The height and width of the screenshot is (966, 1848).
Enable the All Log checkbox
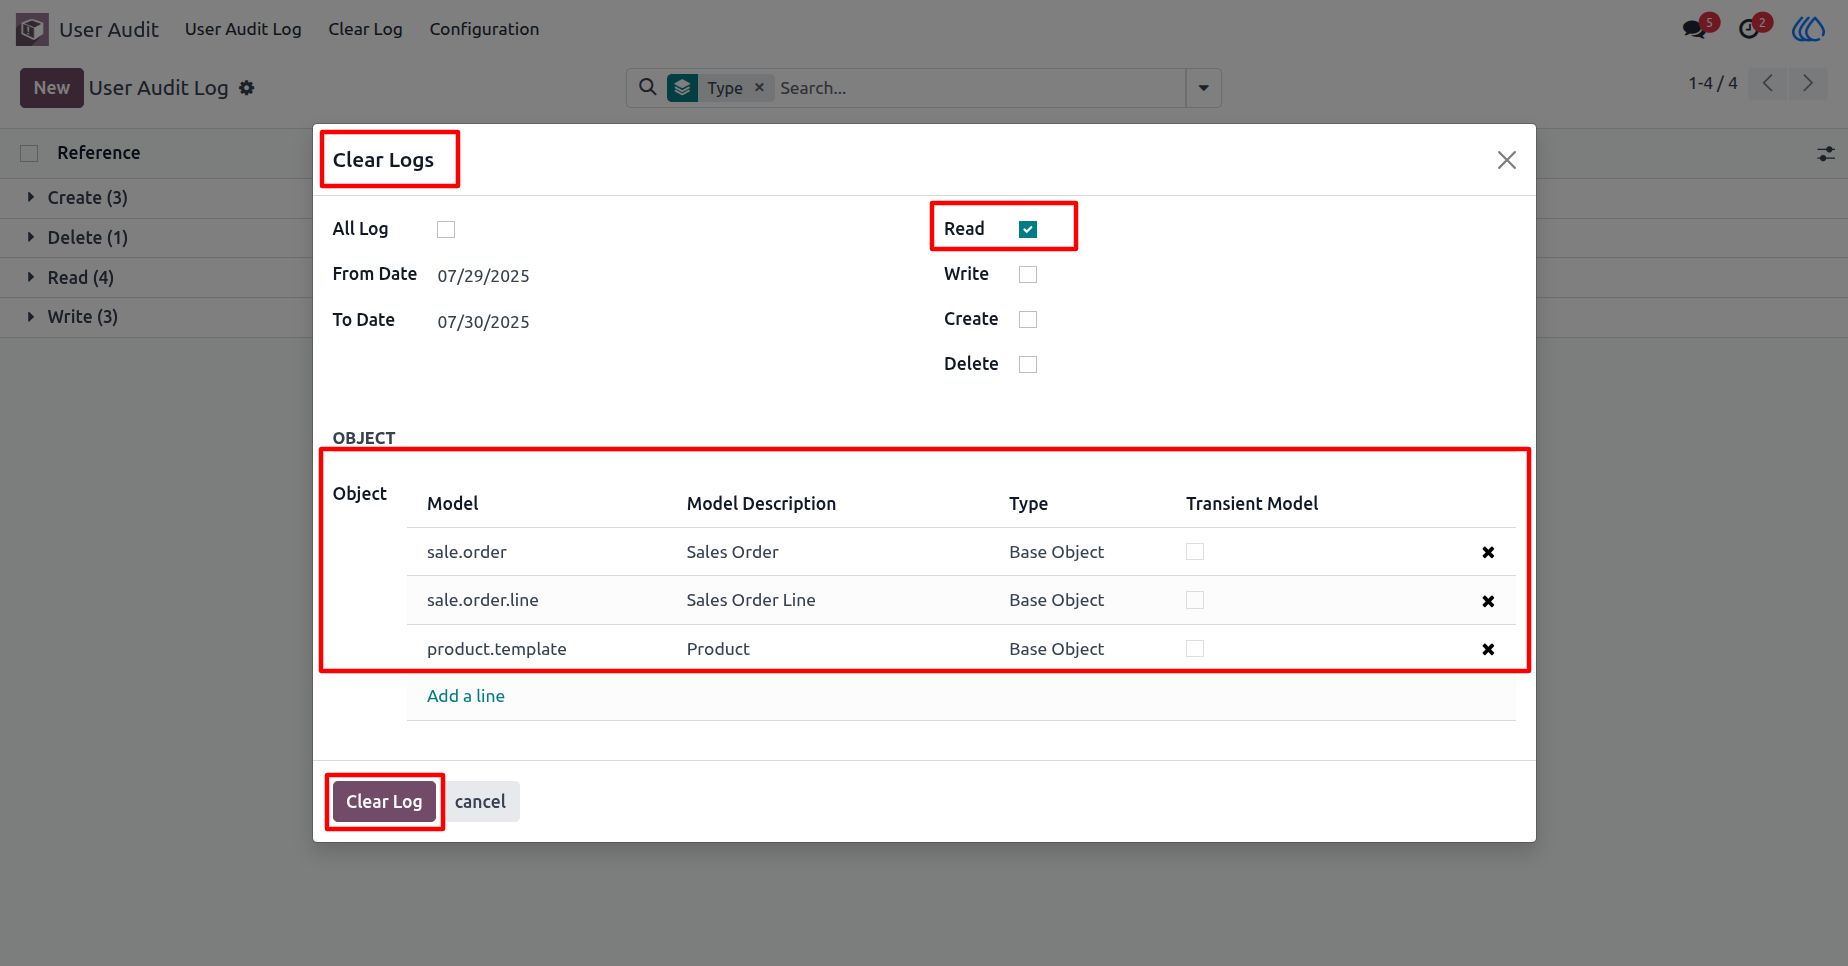tap(446, 229)
